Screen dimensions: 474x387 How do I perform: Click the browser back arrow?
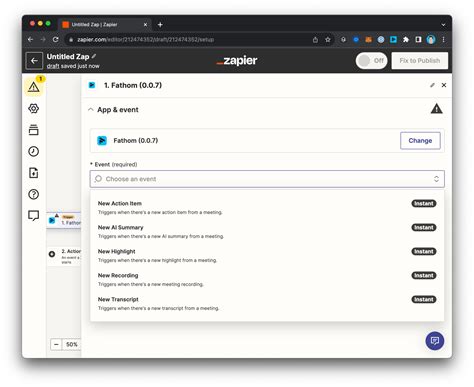coord(31,39)
